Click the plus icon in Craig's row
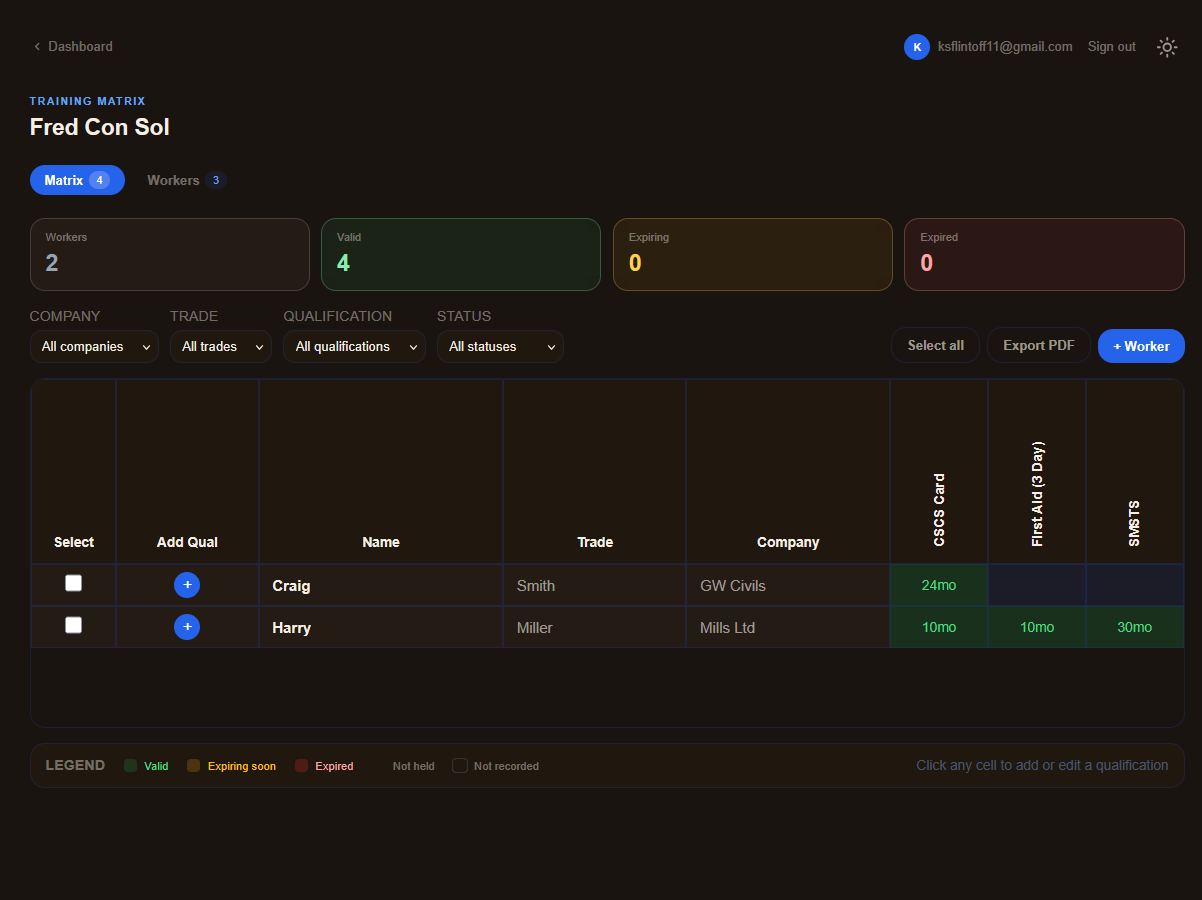The height and width of the screenshot is (900, 1202). 187,585
